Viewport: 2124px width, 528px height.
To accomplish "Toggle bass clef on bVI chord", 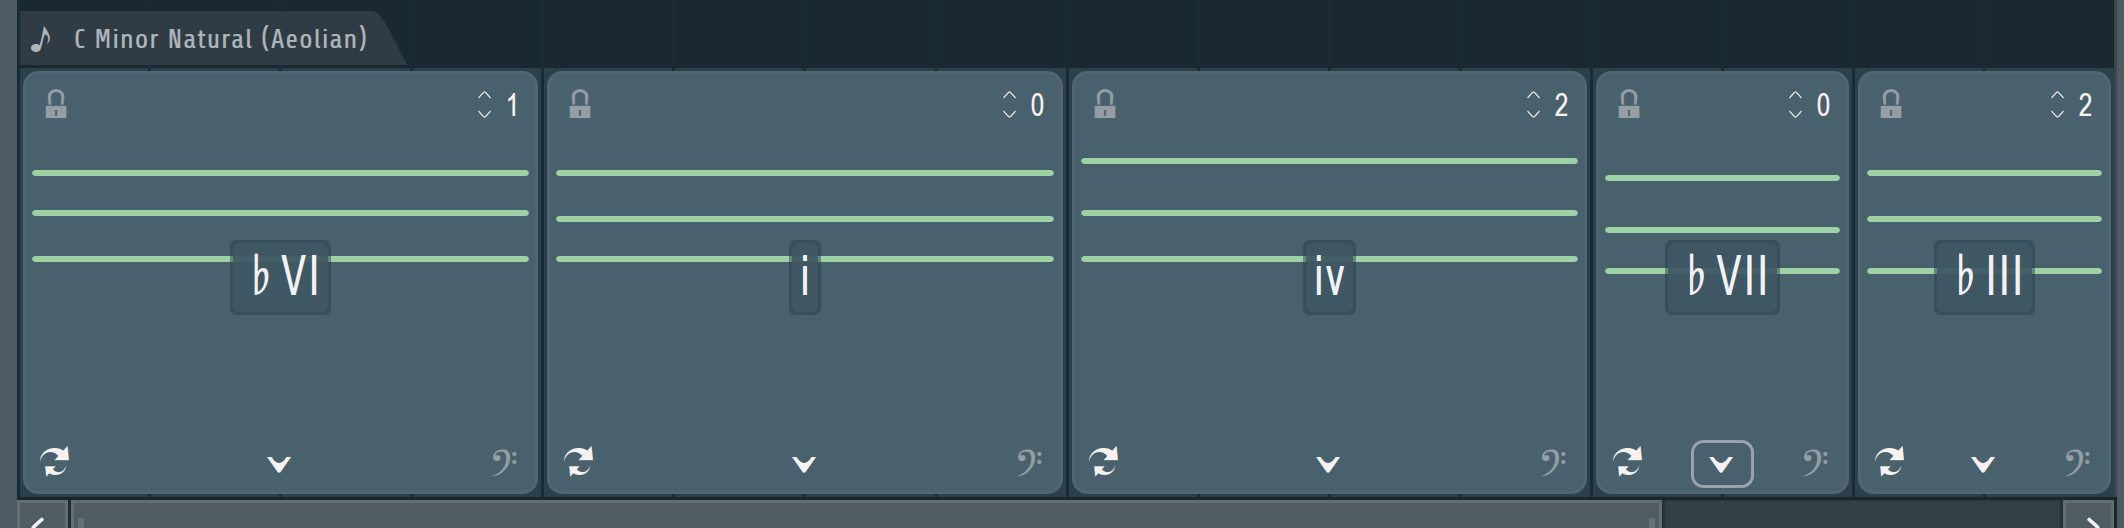I will 505,462.
